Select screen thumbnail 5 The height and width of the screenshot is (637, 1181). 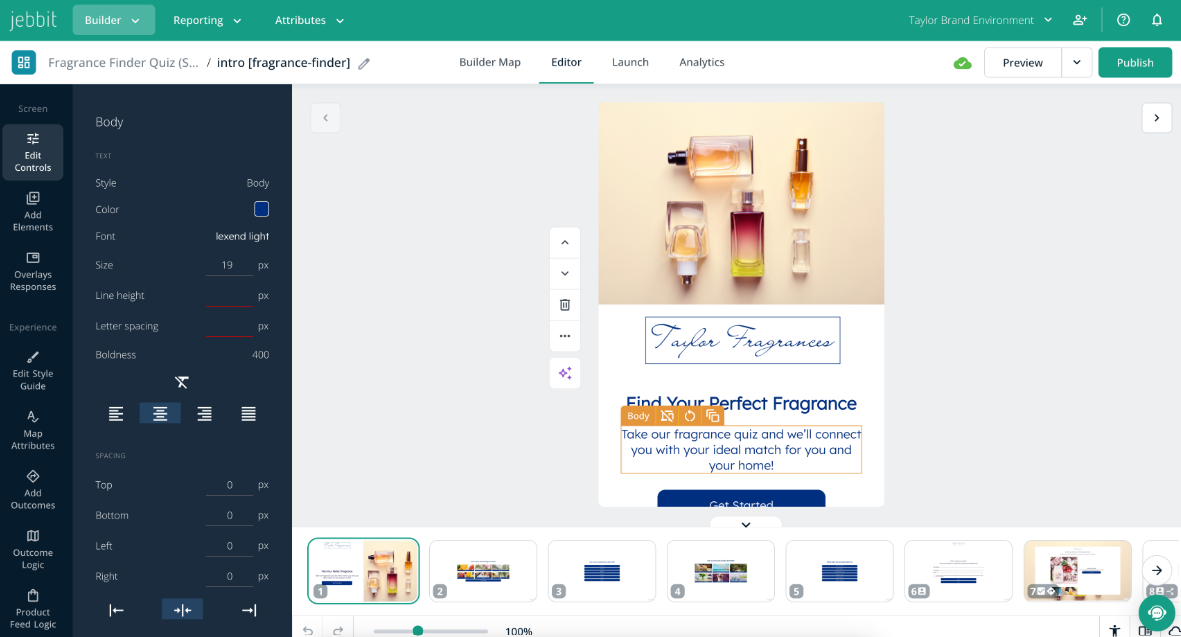click(840, 571)
